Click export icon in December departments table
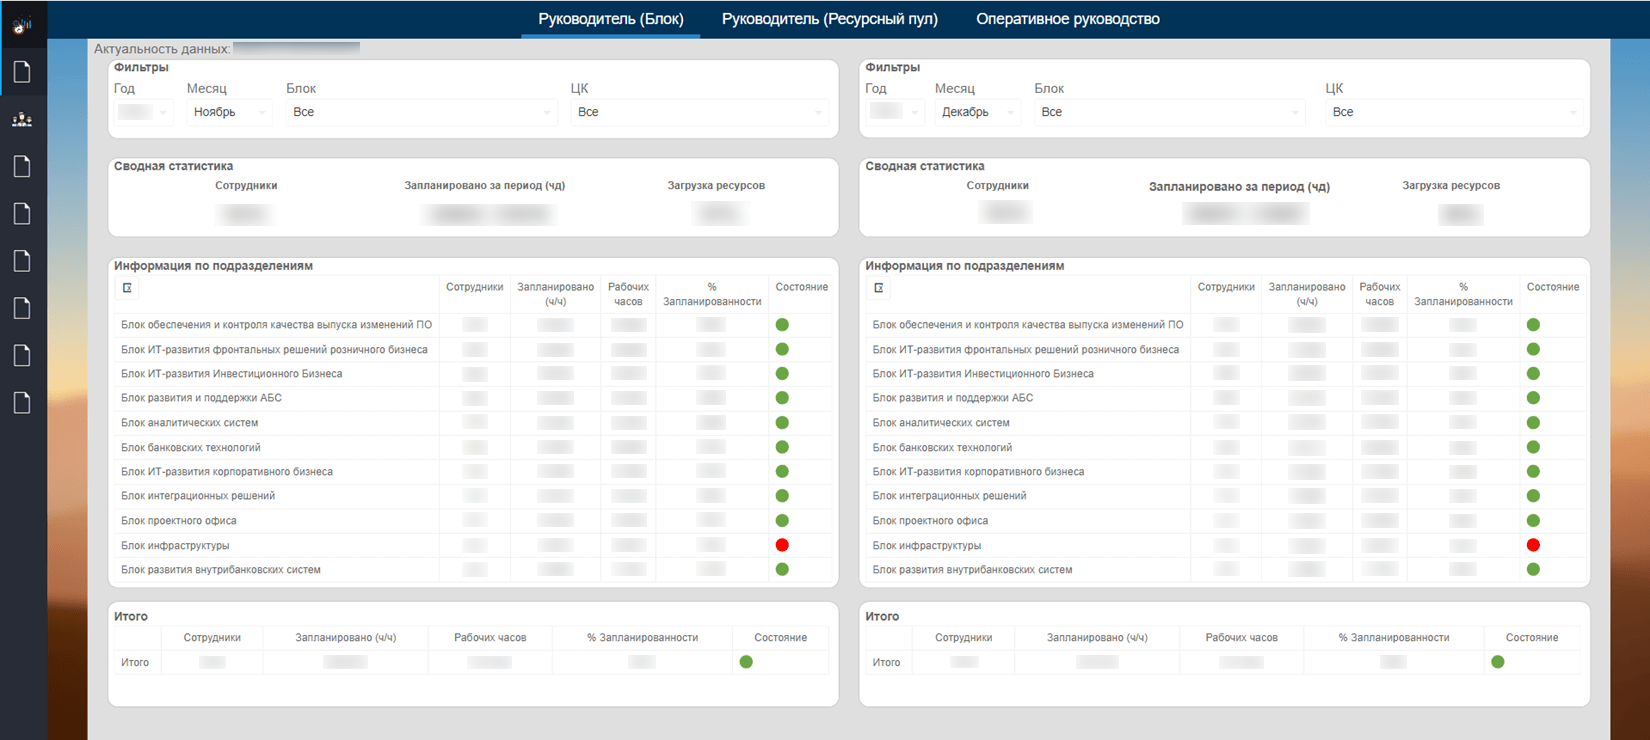 (x=879, y=288)
